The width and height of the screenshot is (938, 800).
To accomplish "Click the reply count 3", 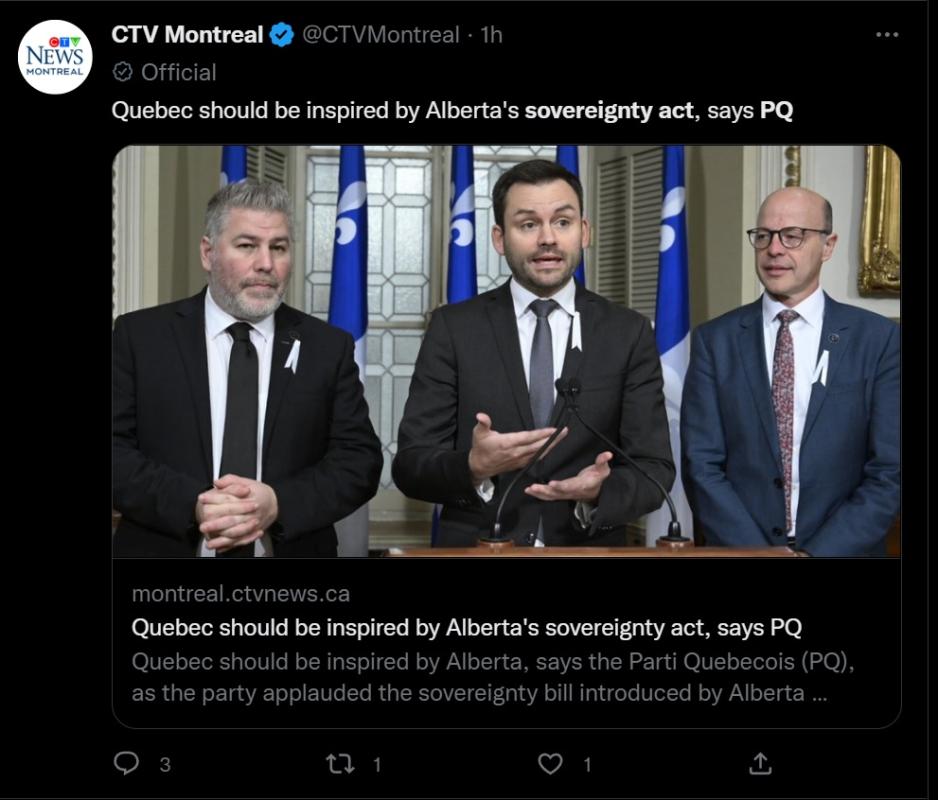I will 165,764.
